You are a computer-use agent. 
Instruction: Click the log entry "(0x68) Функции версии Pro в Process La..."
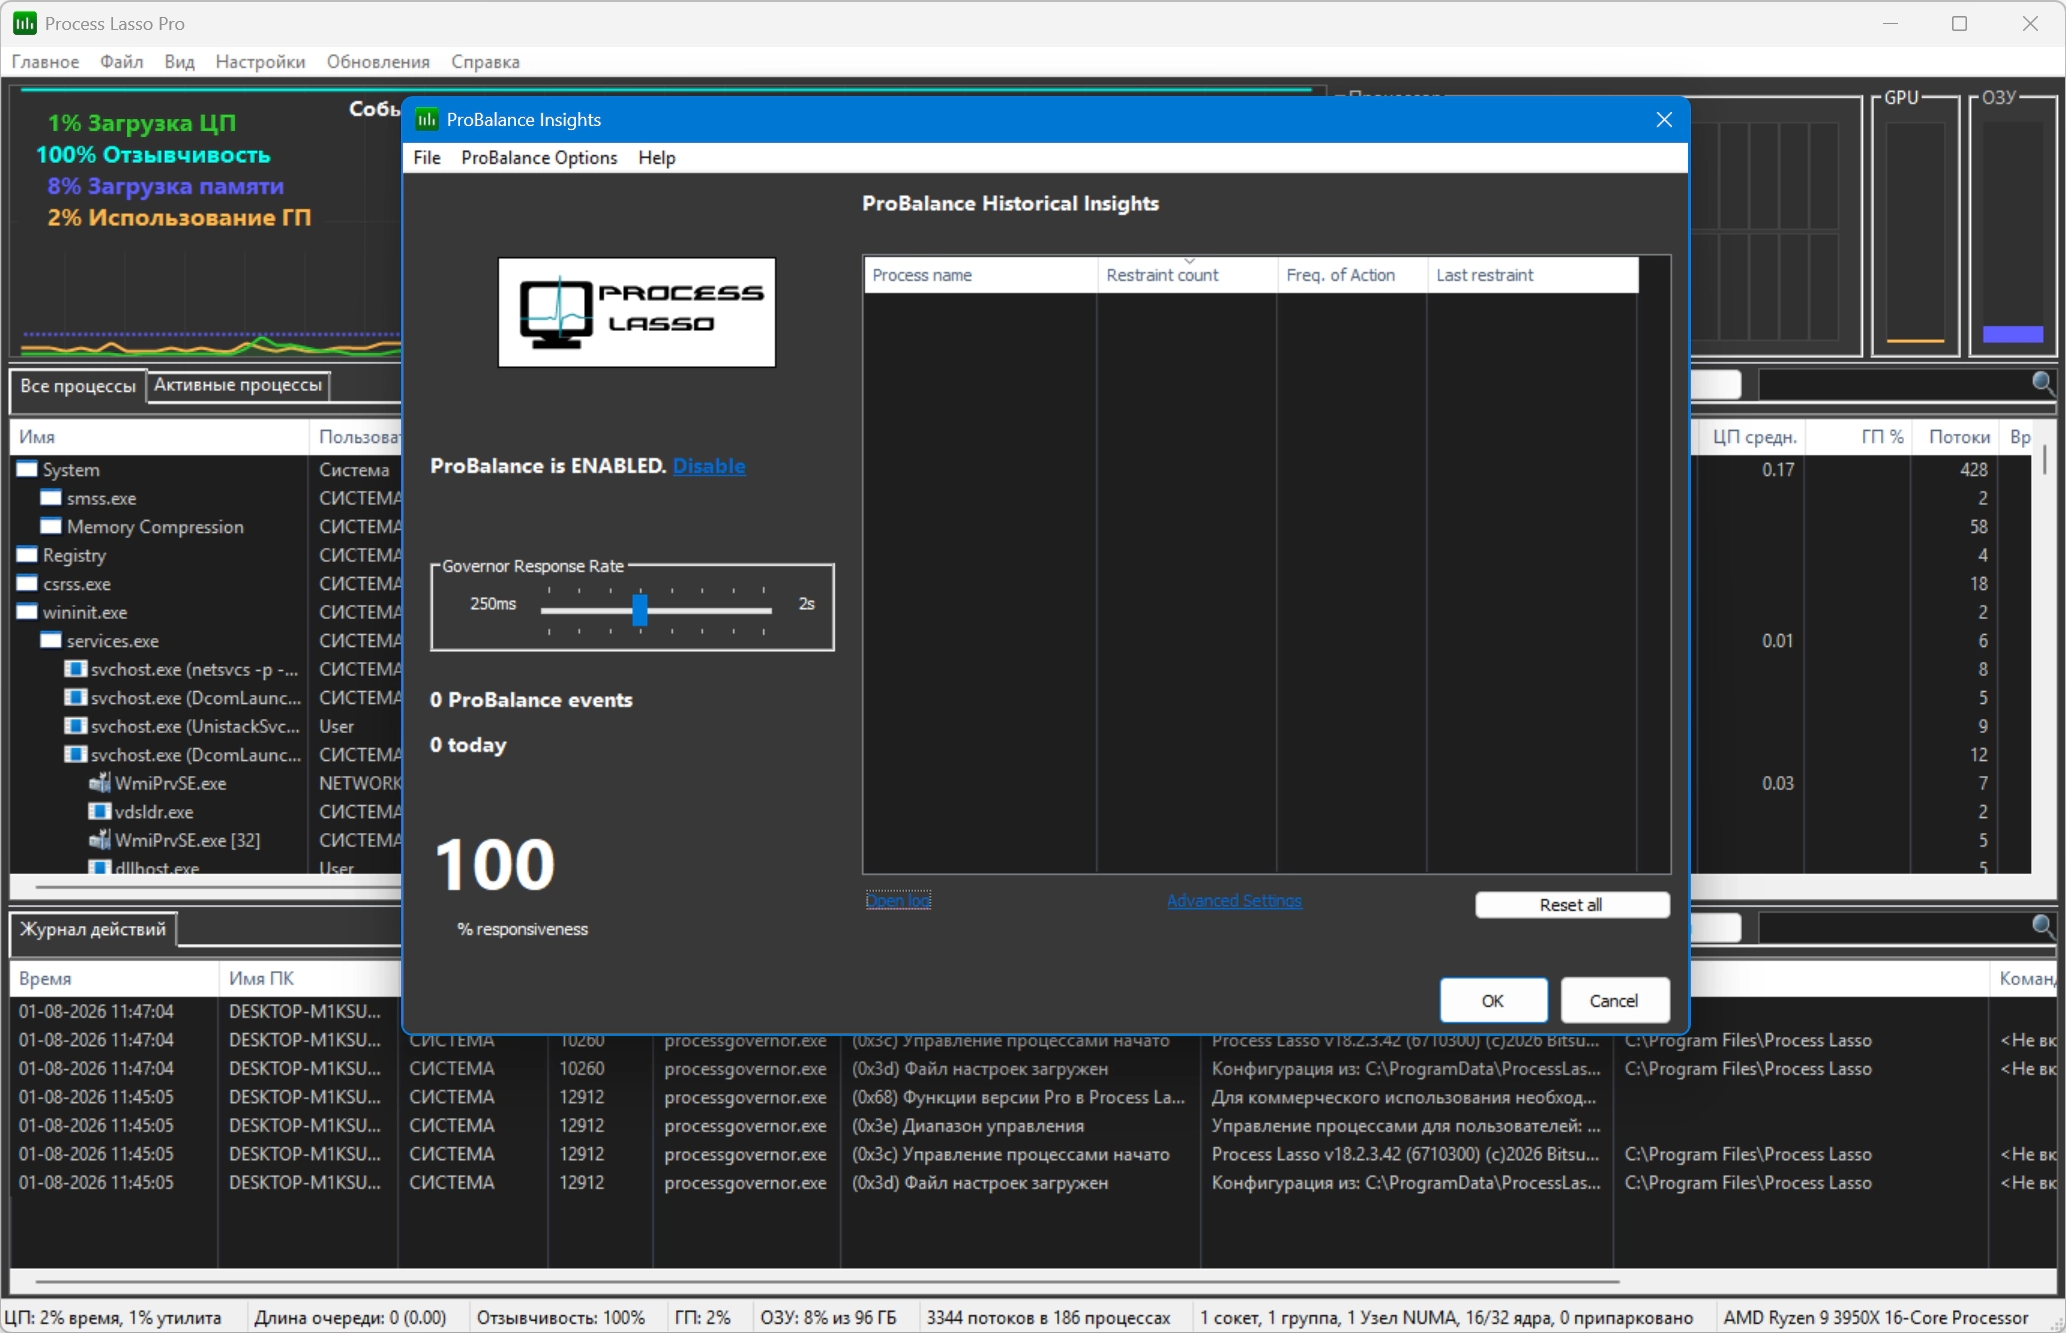point(1018,1097)
